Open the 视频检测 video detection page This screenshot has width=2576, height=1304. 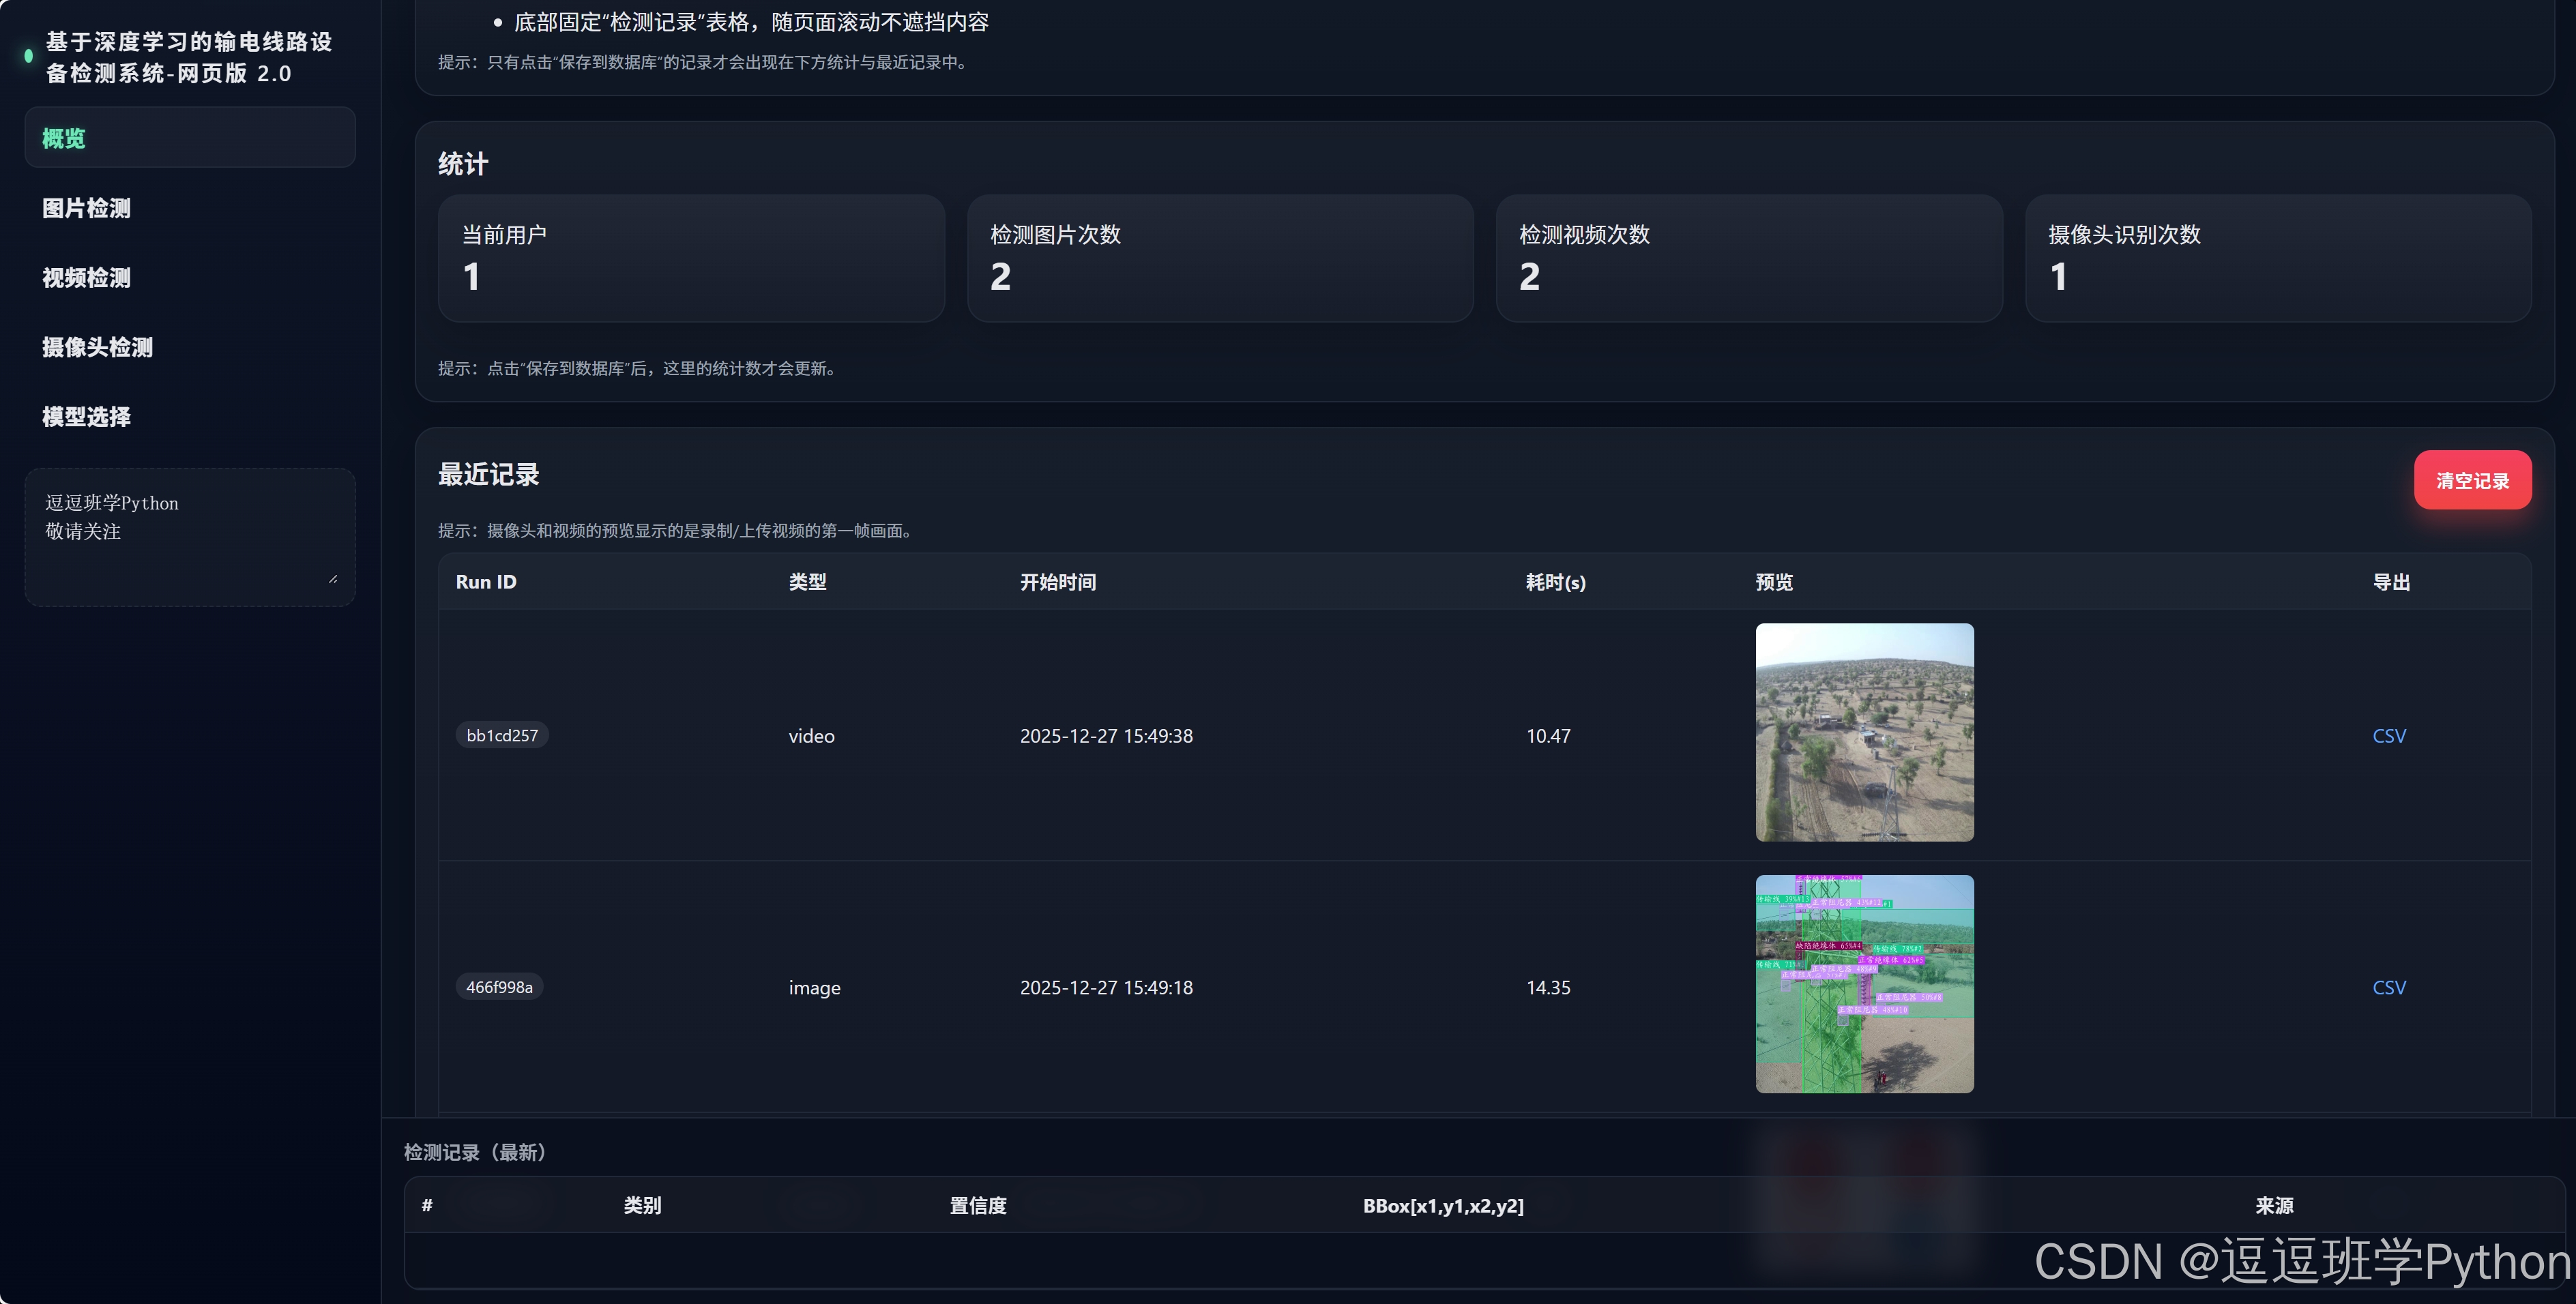pyautogui.click(x=87, y=278)
